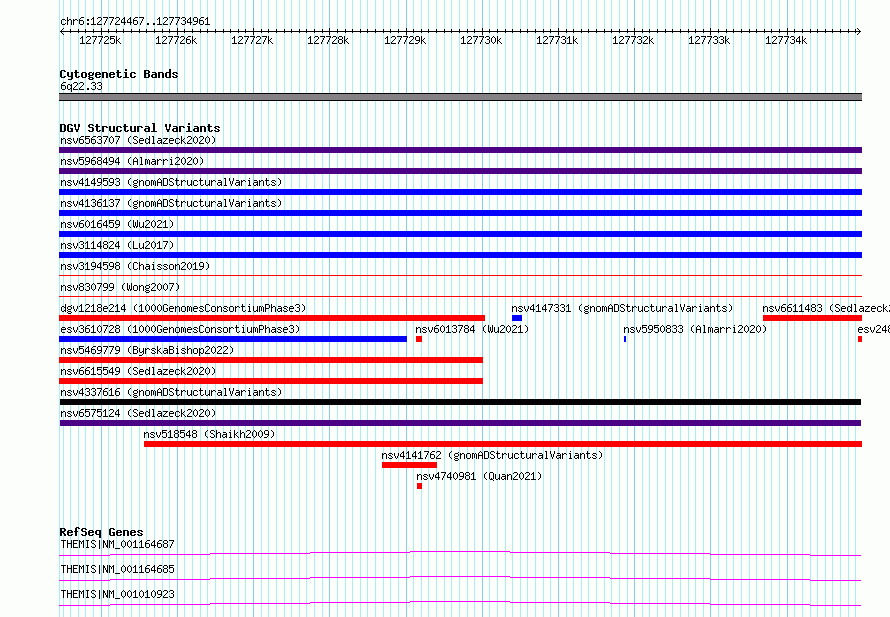The width and height of the screenshot is (890, 617).
Task: Click the tiny blue nsv5950833 variant marker
Action: click(625, 339)
